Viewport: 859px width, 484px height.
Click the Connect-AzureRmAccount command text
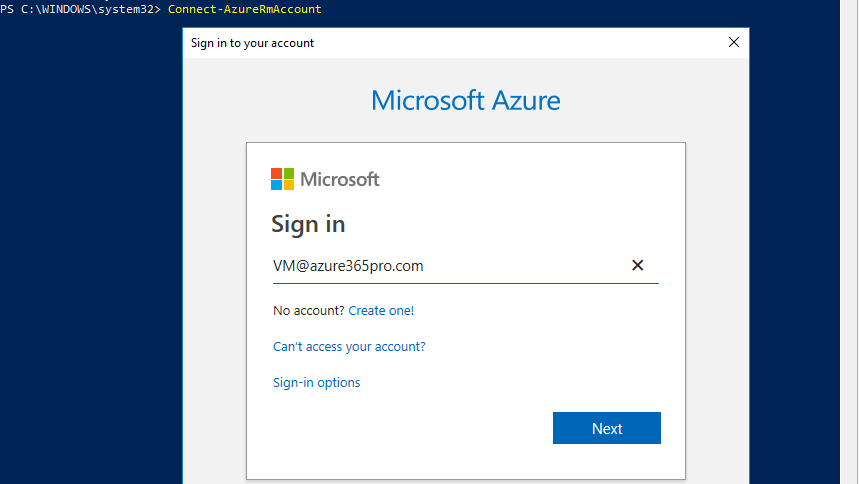[244, 9]
